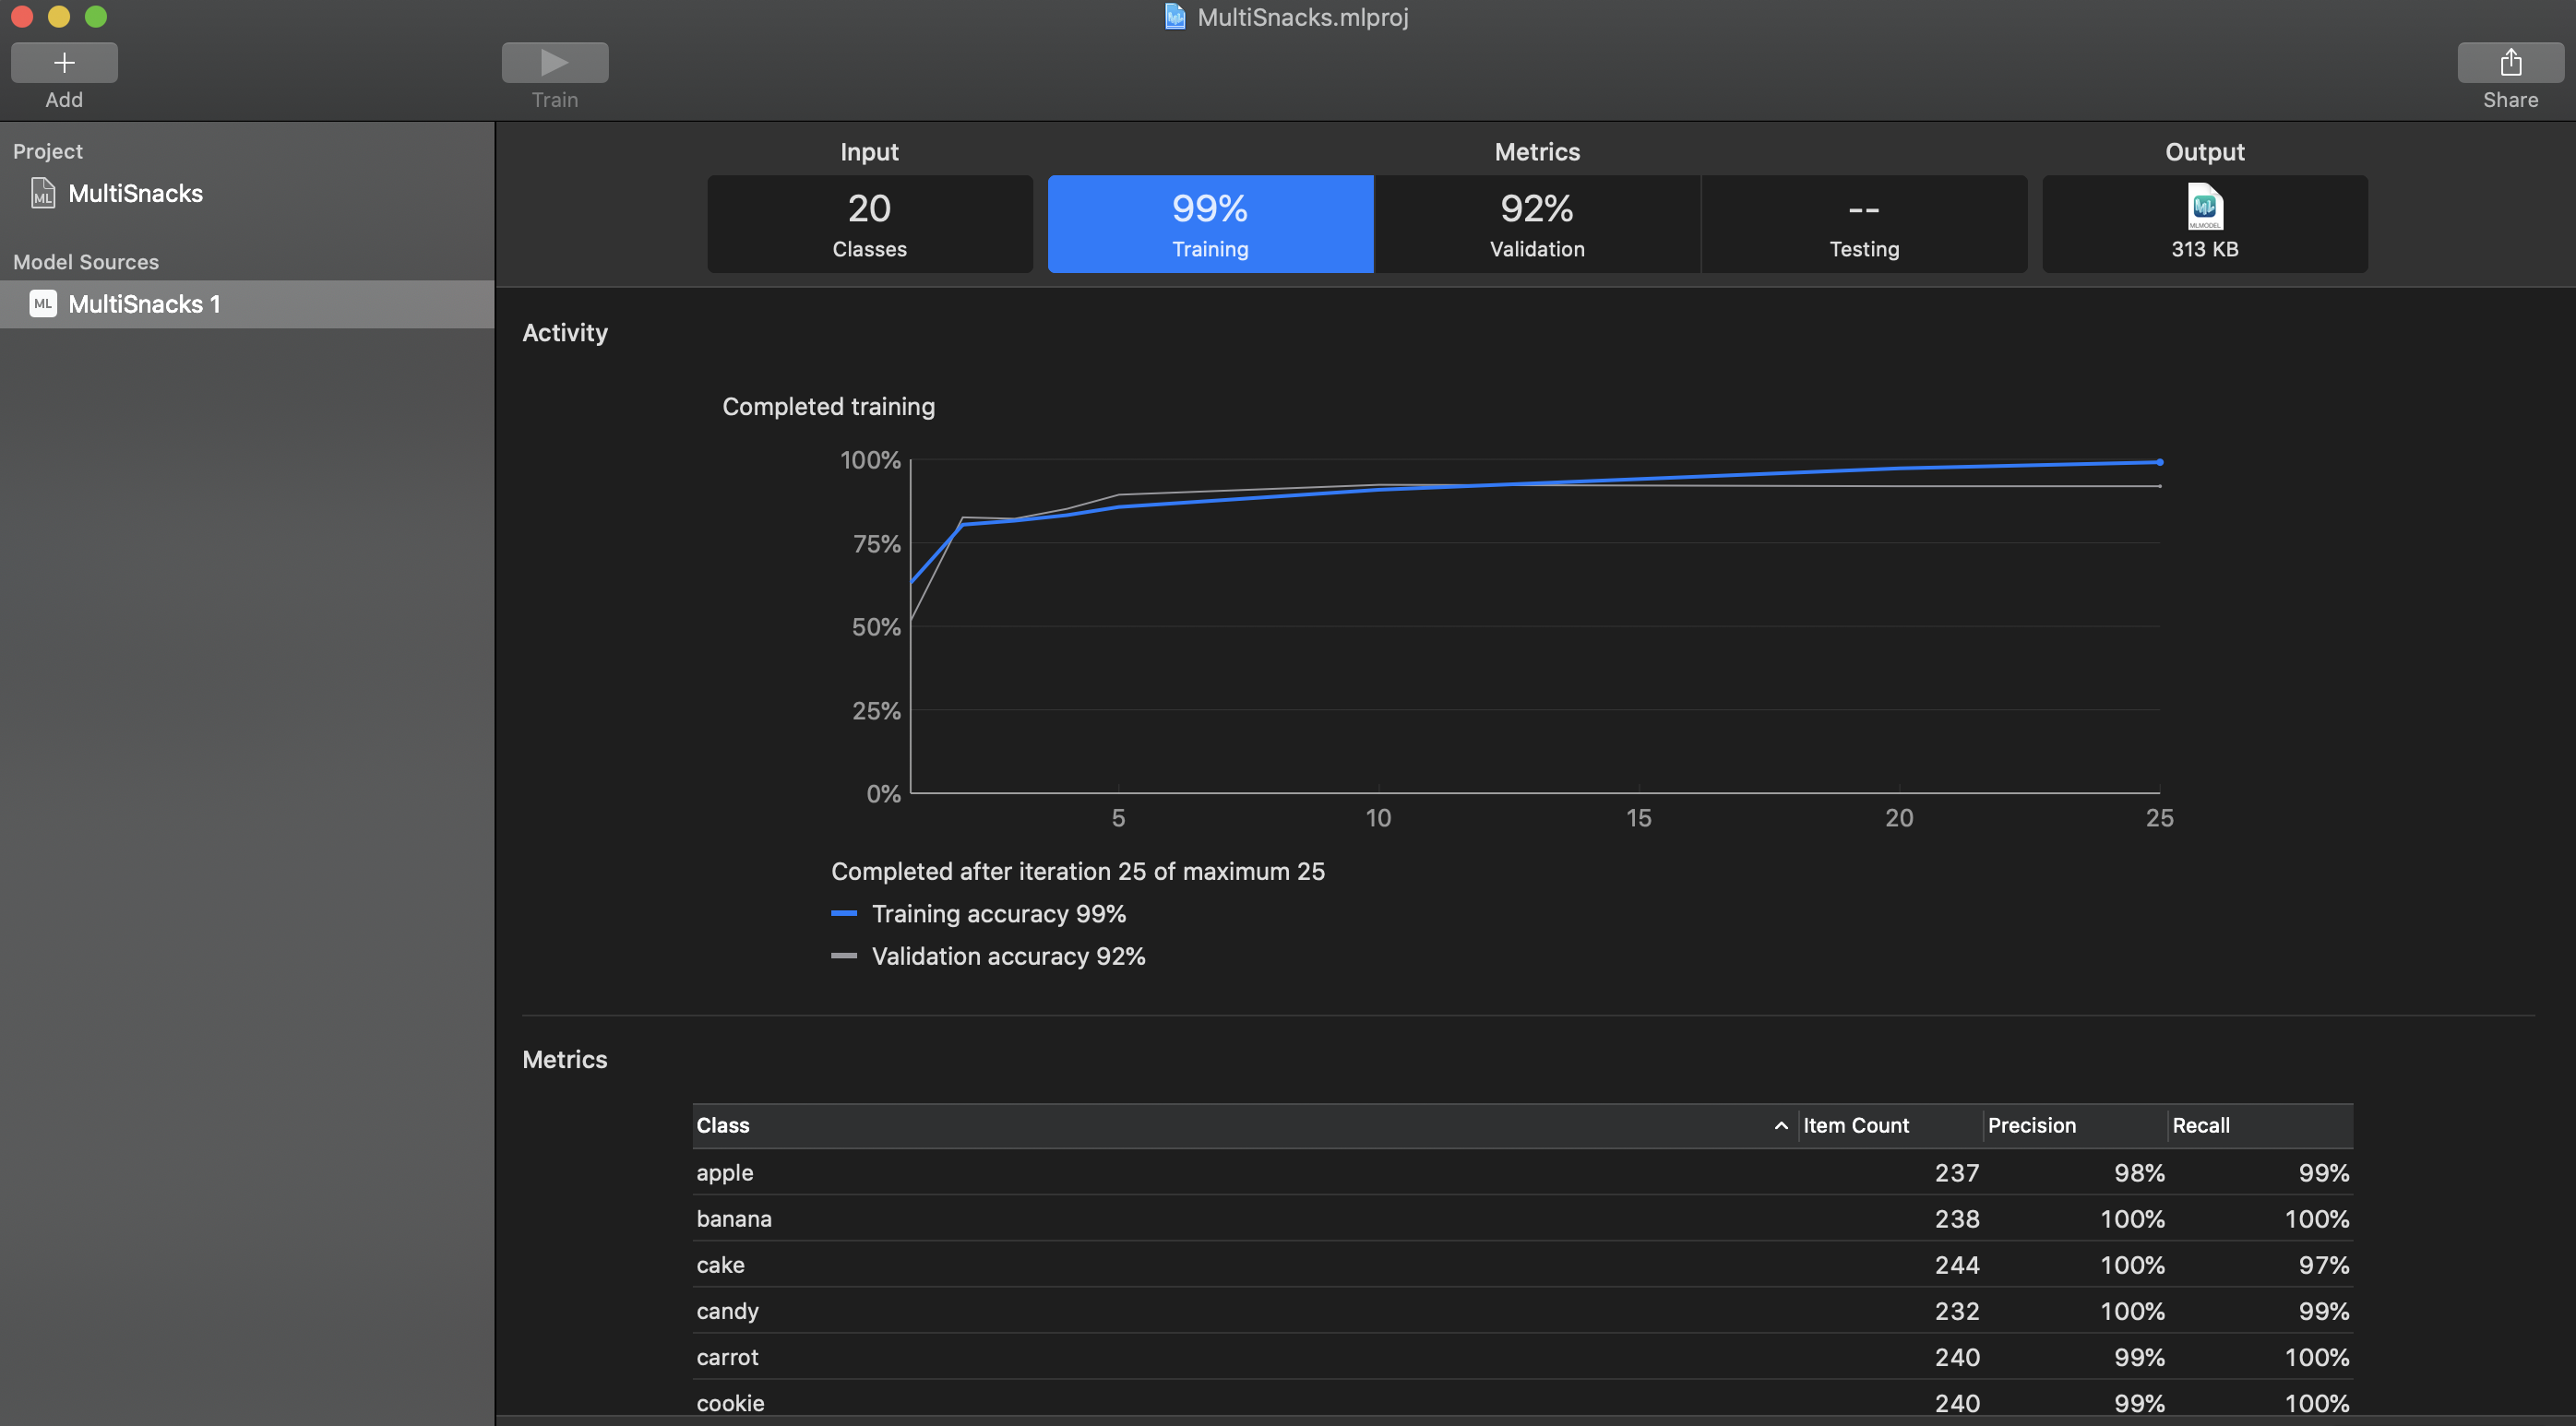Screen dimensions: 2576x1426
Task: Click the Recall column header
Action: point(2200,1126)
